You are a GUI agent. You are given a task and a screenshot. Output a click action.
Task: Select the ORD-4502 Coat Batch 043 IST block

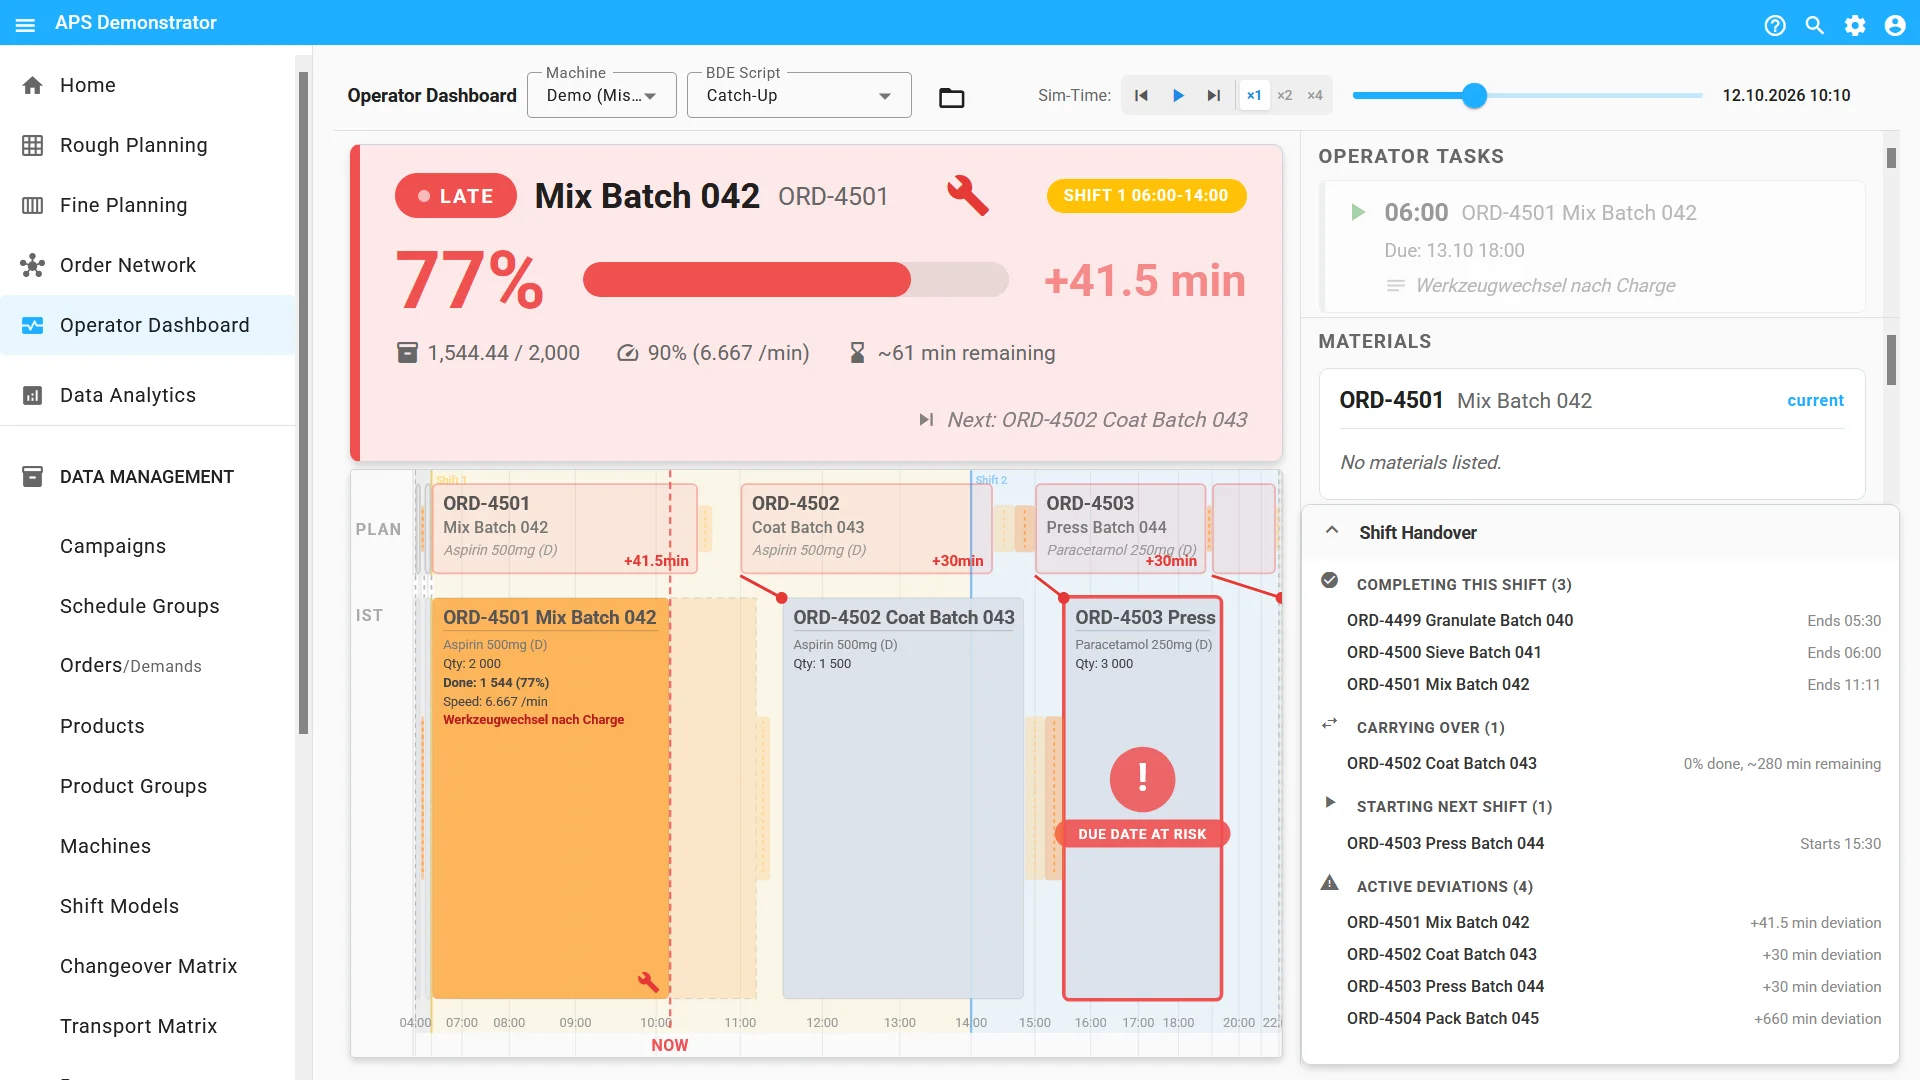903,797
